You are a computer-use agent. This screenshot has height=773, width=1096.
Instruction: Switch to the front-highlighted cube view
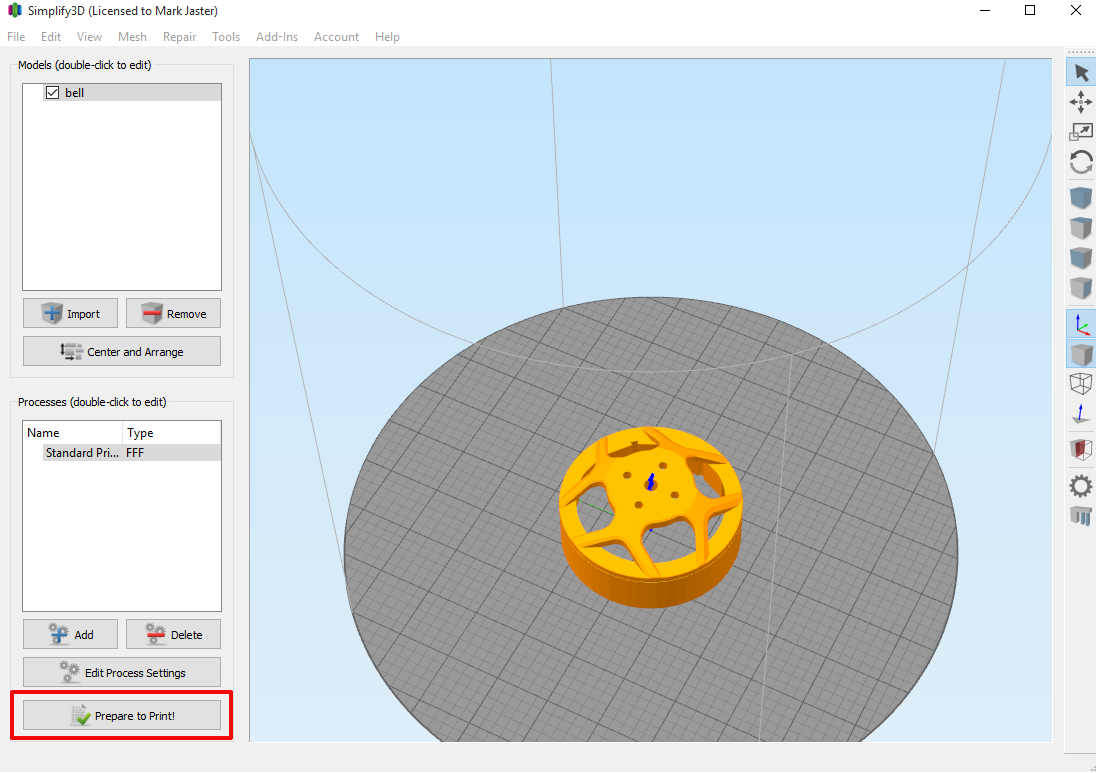[1081, 258]
